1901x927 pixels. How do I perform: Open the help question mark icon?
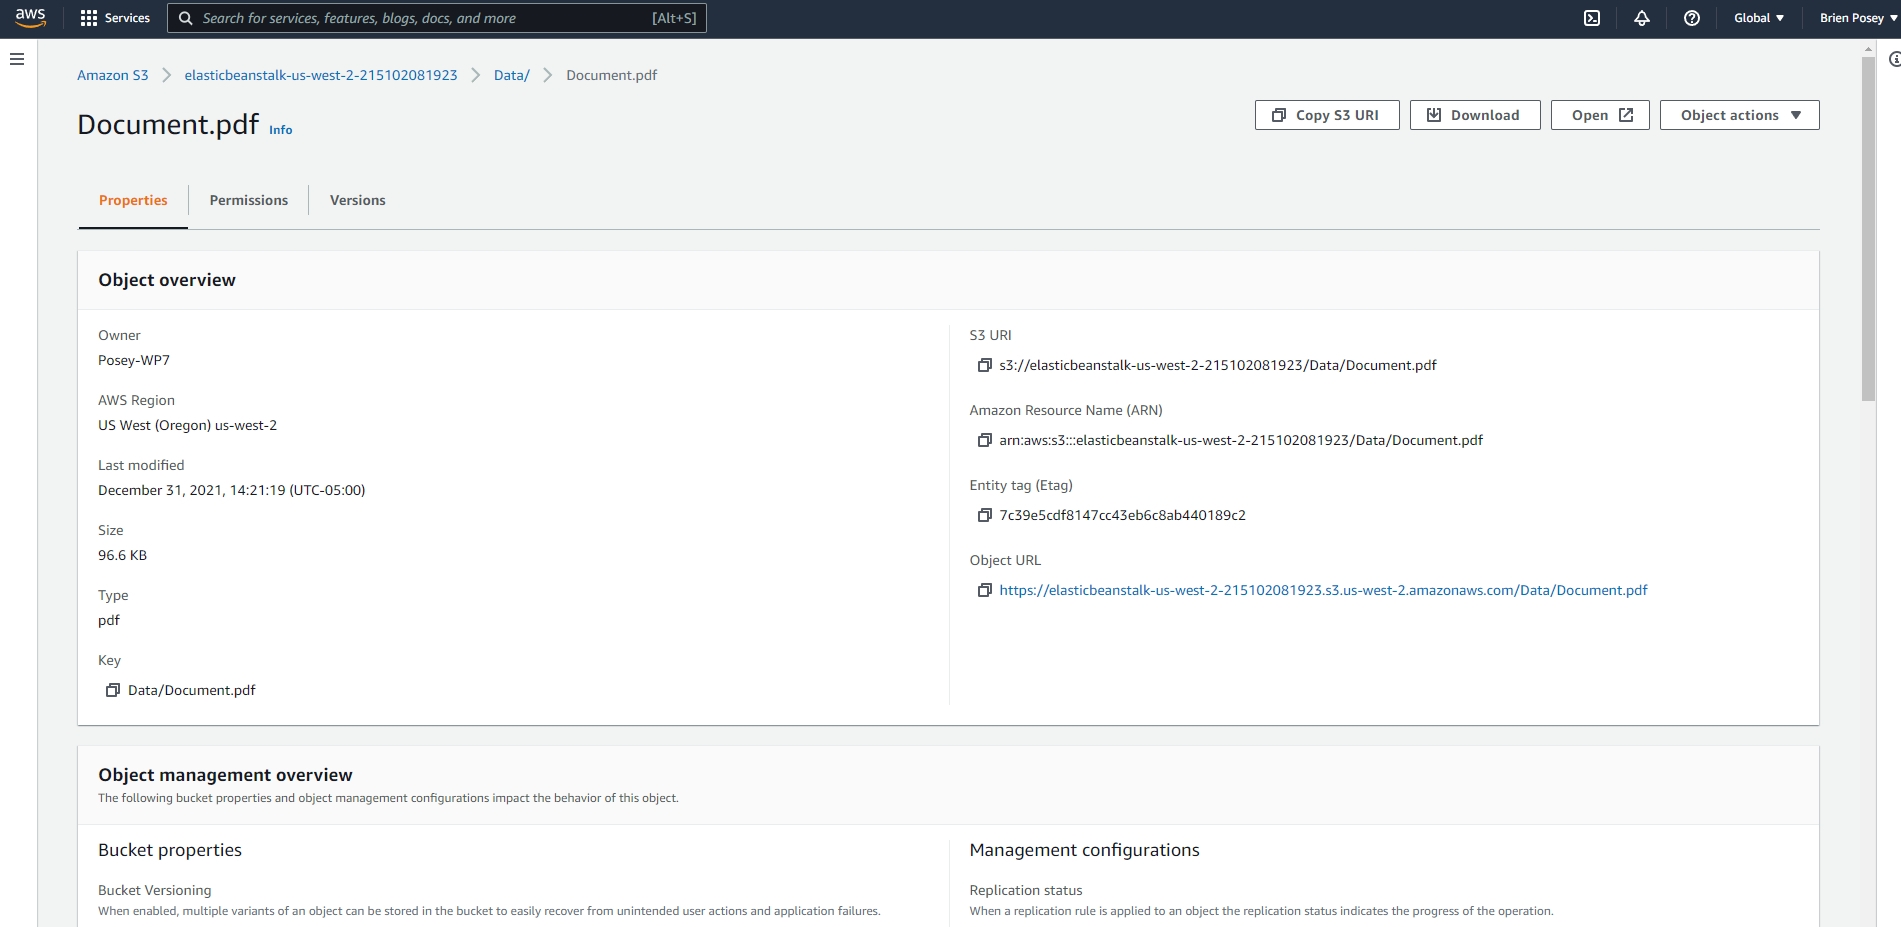[1692, 17]
